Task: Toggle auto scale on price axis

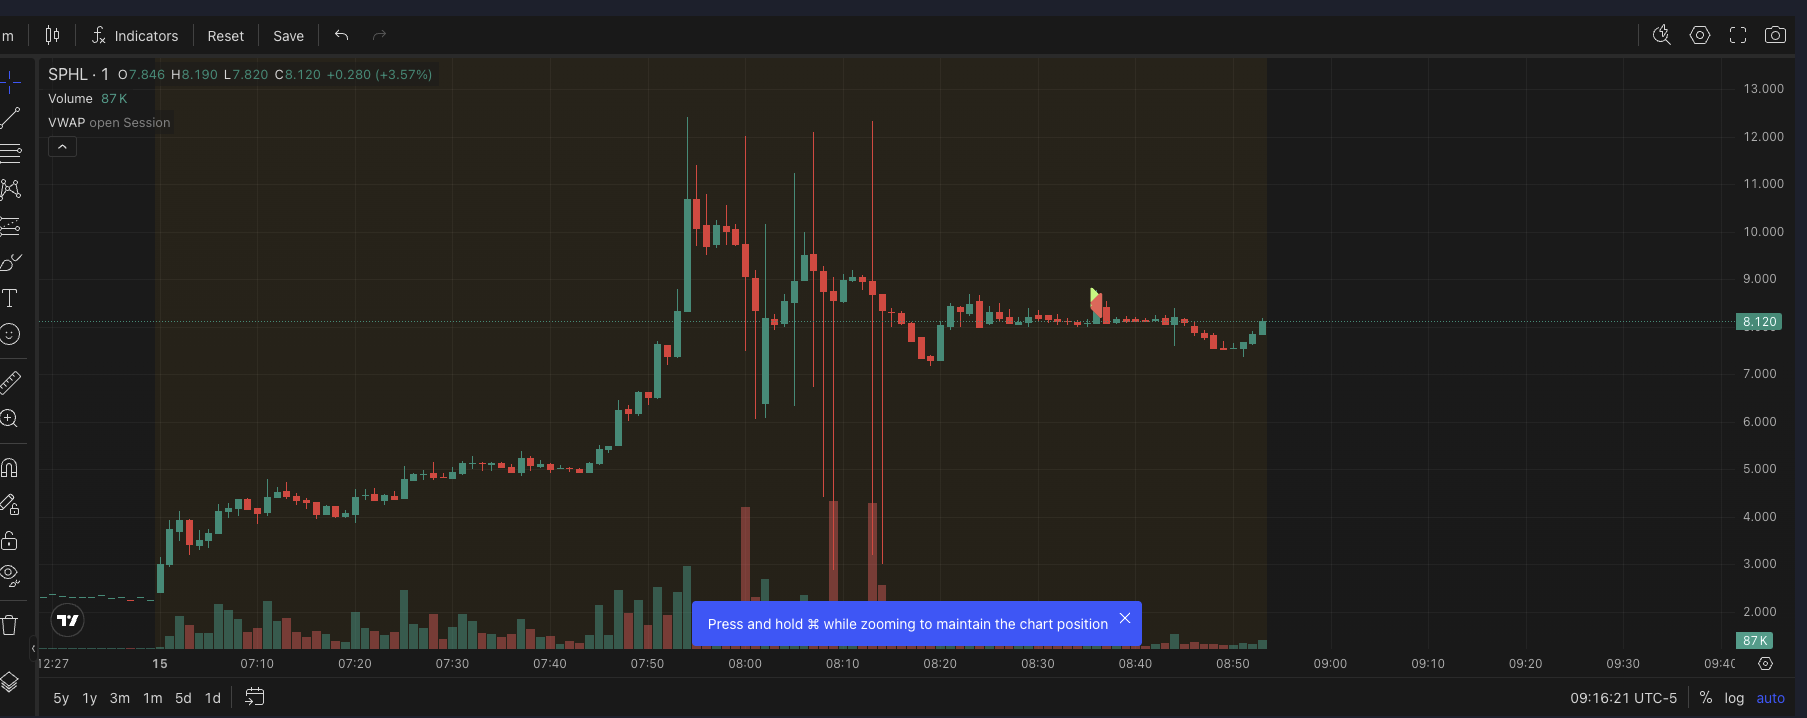Action: point(1770,698)
